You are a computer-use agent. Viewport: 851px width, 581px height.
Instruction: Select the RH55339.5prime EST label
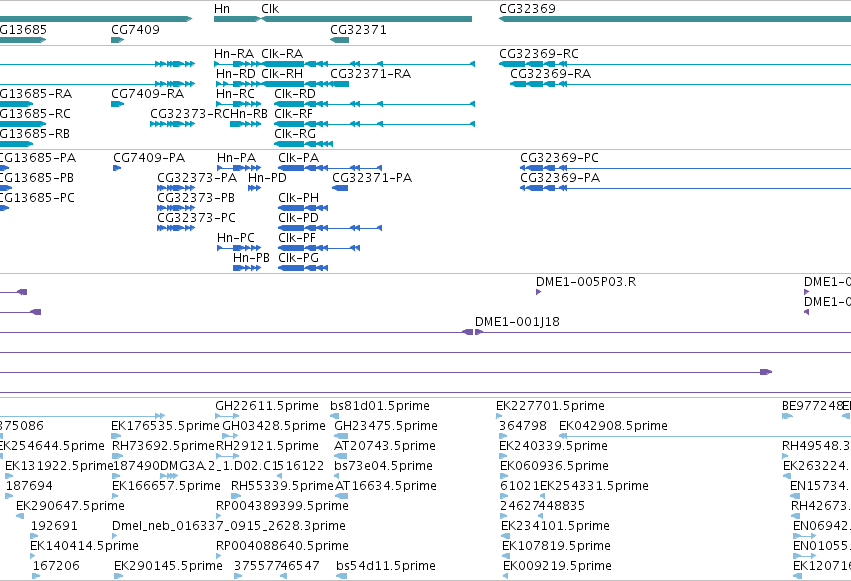coord(282,487)
